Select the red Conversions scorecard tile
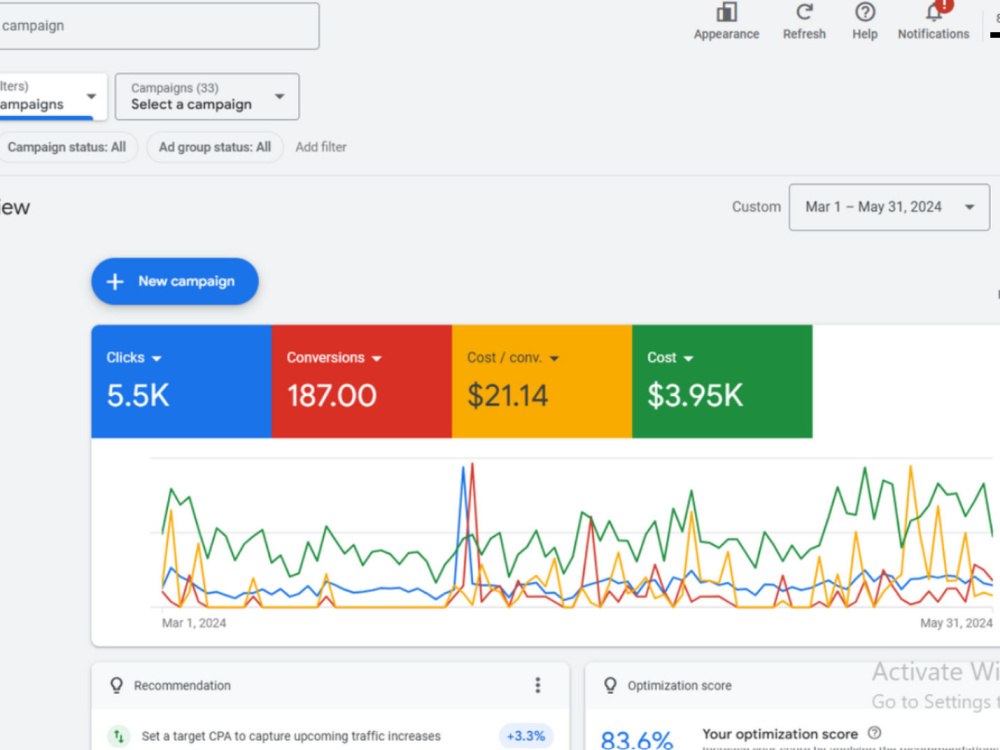Screen dimensions: 1000x750 tap(362, 381)
